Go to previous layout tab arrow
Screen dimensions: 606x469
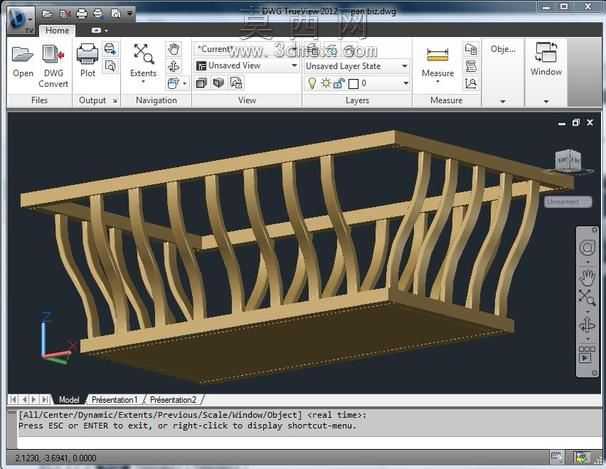(x=24, y=399)
